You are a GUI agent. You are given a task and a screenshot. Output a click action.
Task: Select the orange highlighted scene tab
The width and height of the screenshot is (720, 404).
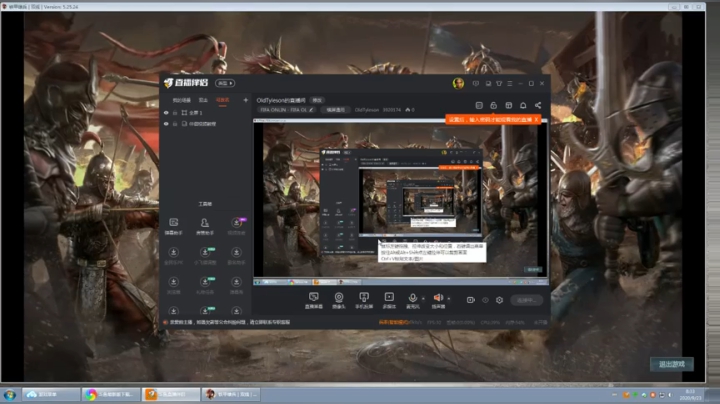point(222,100)
